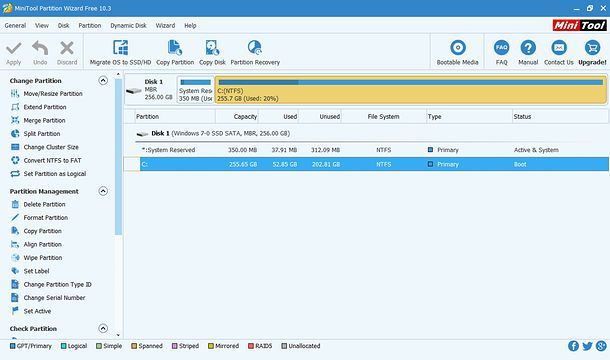Choose Change Cluster Size action

point(45,147)
